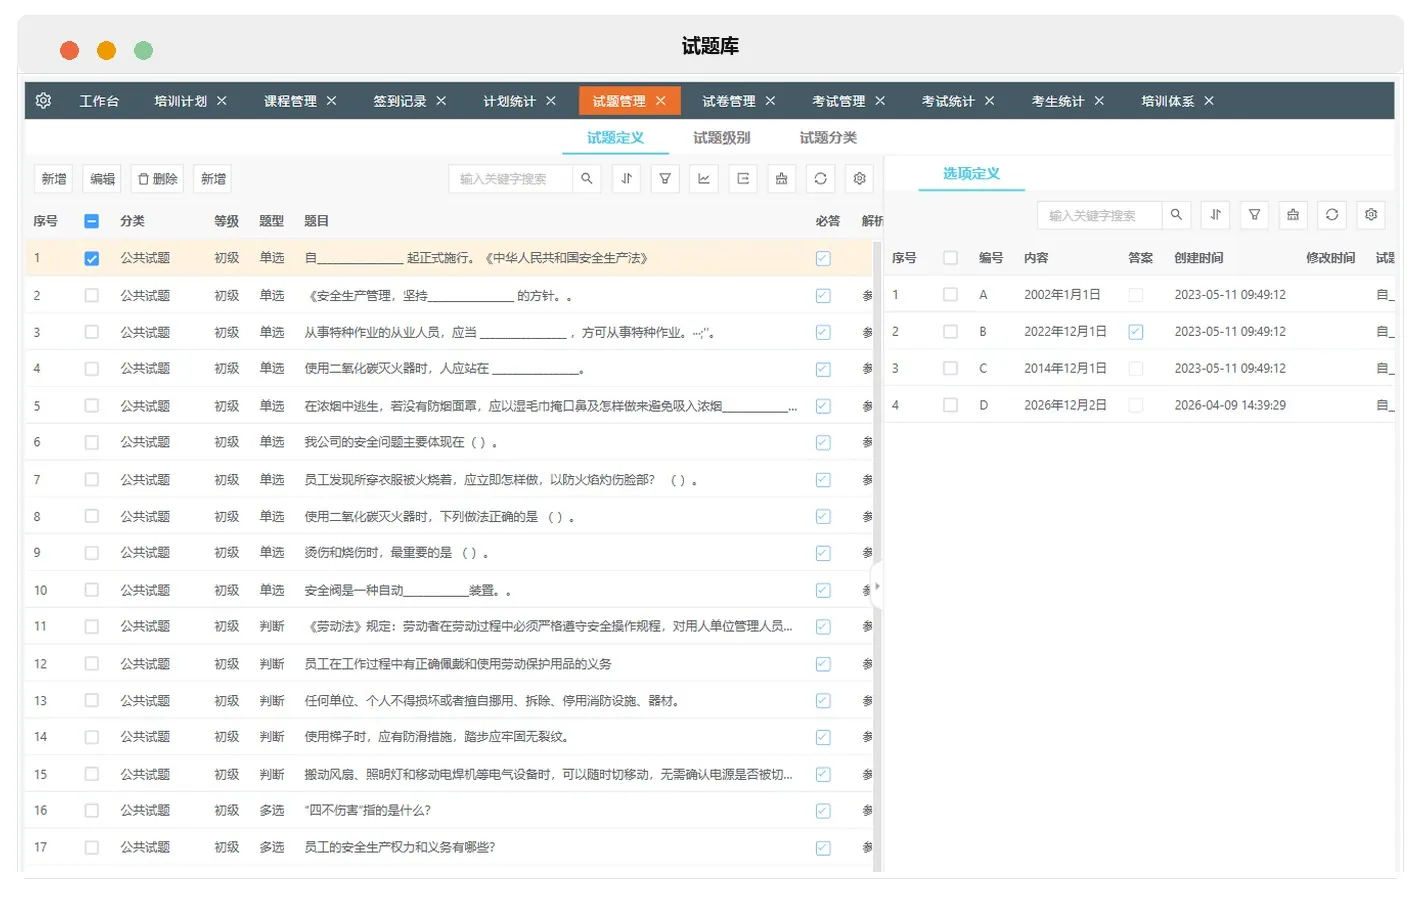The width and height of the screenshot is (1420, 900).
Task: Close the 试题管理 tab
Action: pyautogui.click(x=661, y=101)
